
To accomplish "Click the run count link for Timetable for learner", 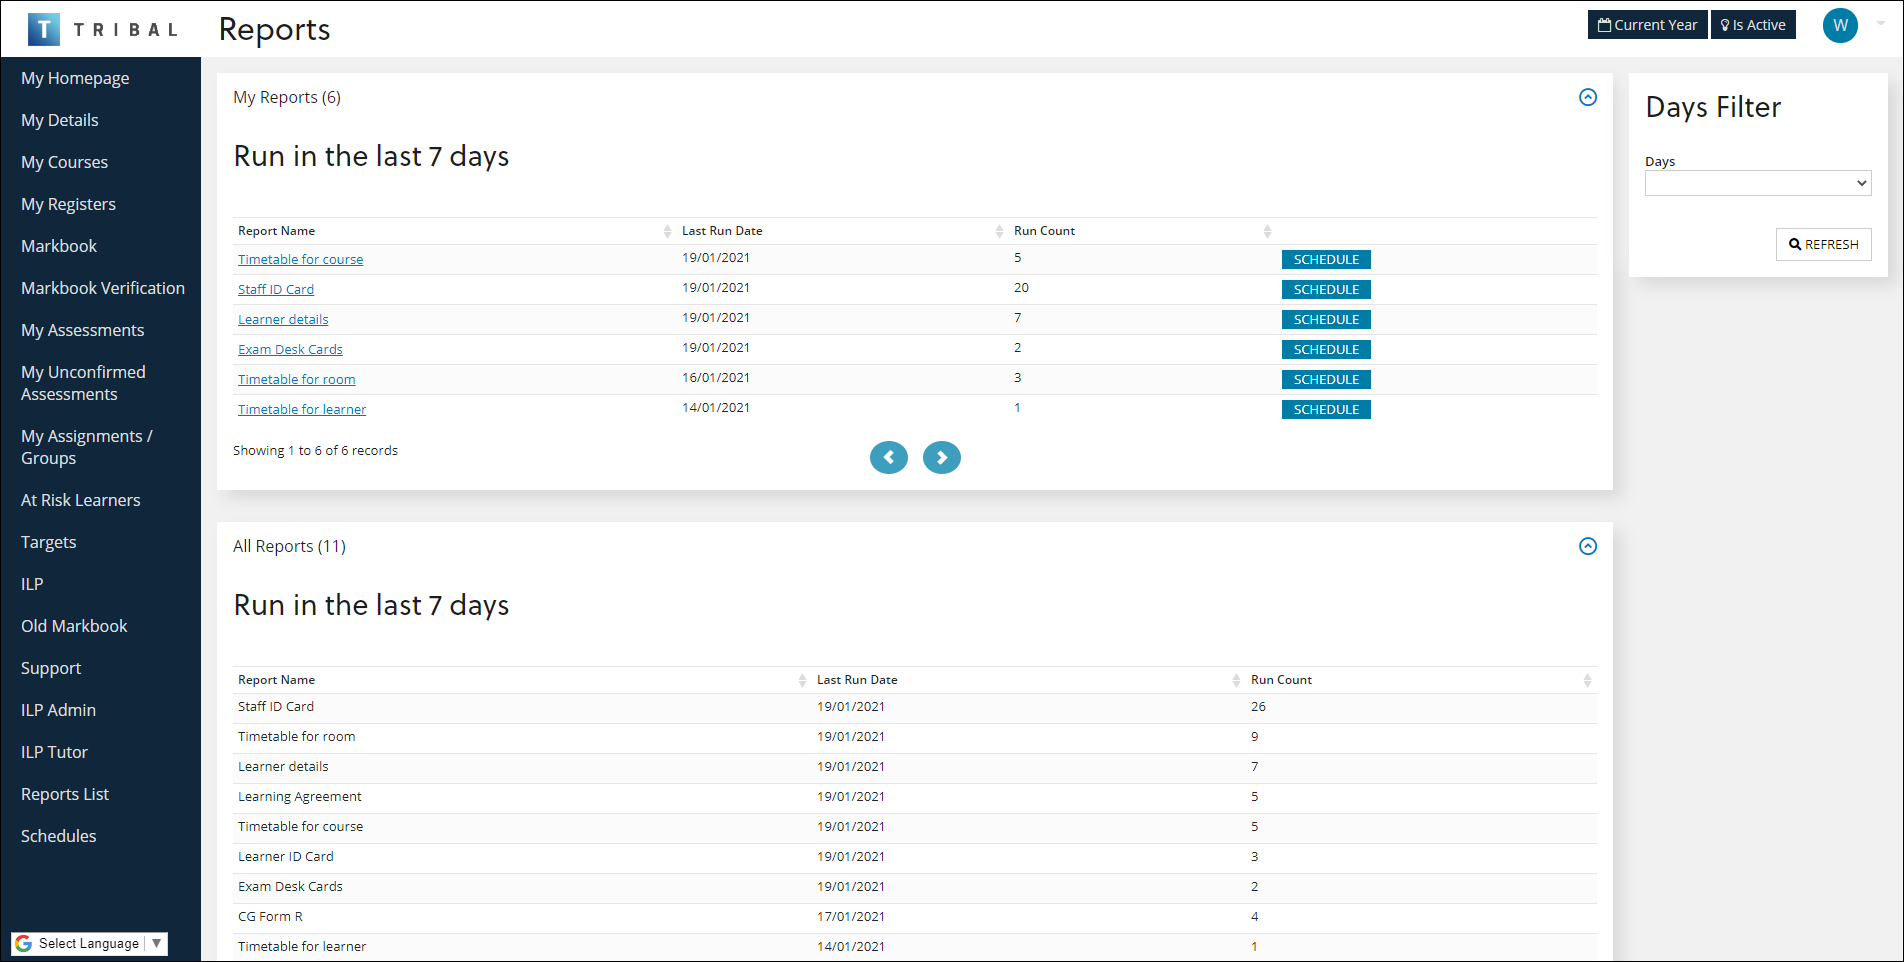I will [x=1017, y=408].
